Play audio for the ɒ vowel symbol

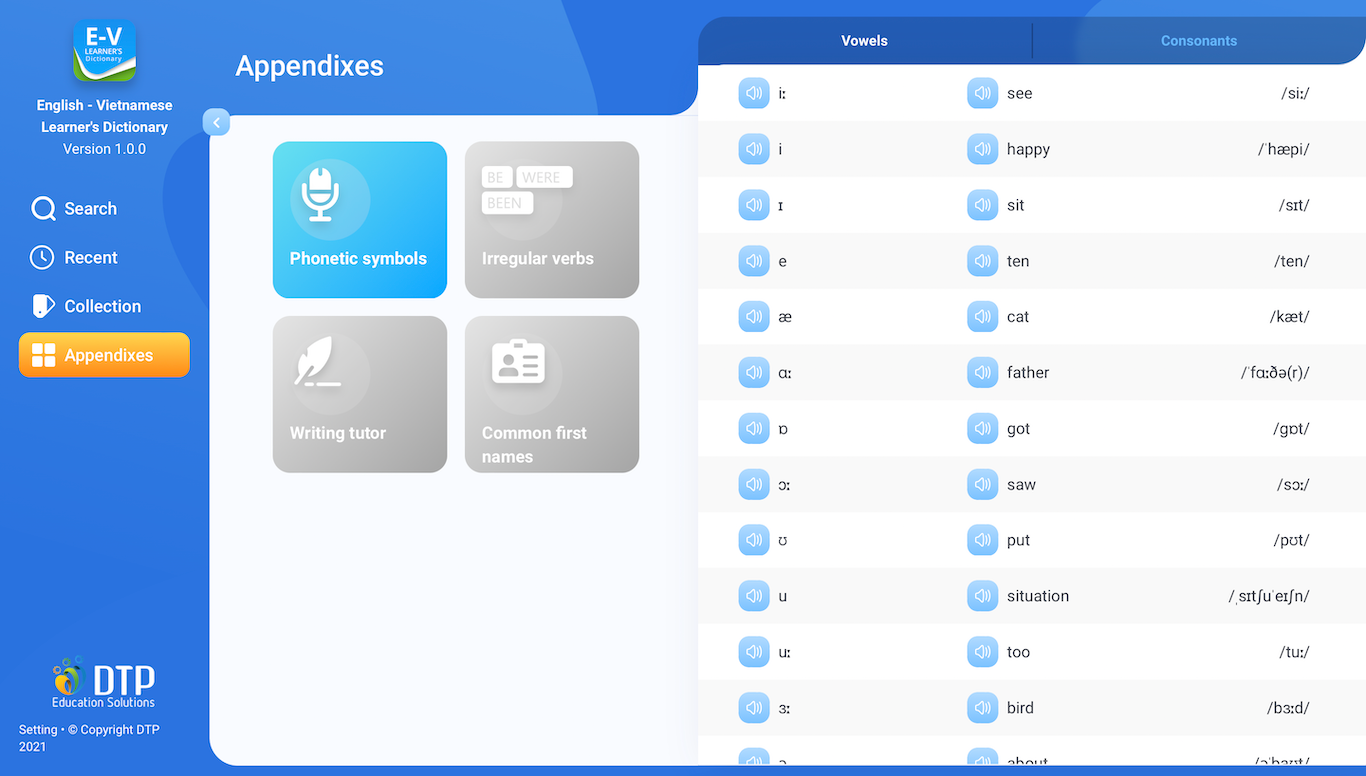(754, 429)
